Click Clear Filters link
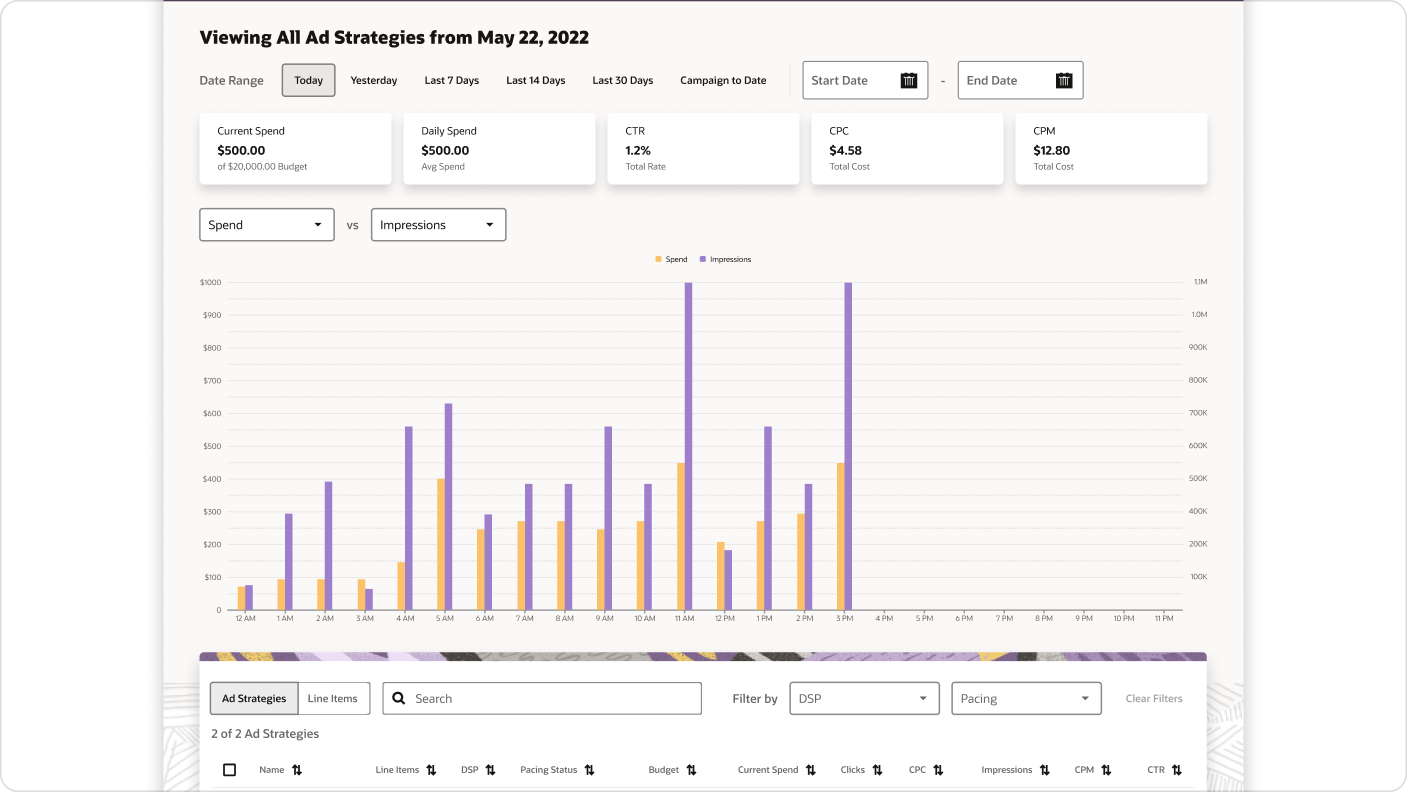This screenshot has width=1407, height=792. tap(1154, 698)
